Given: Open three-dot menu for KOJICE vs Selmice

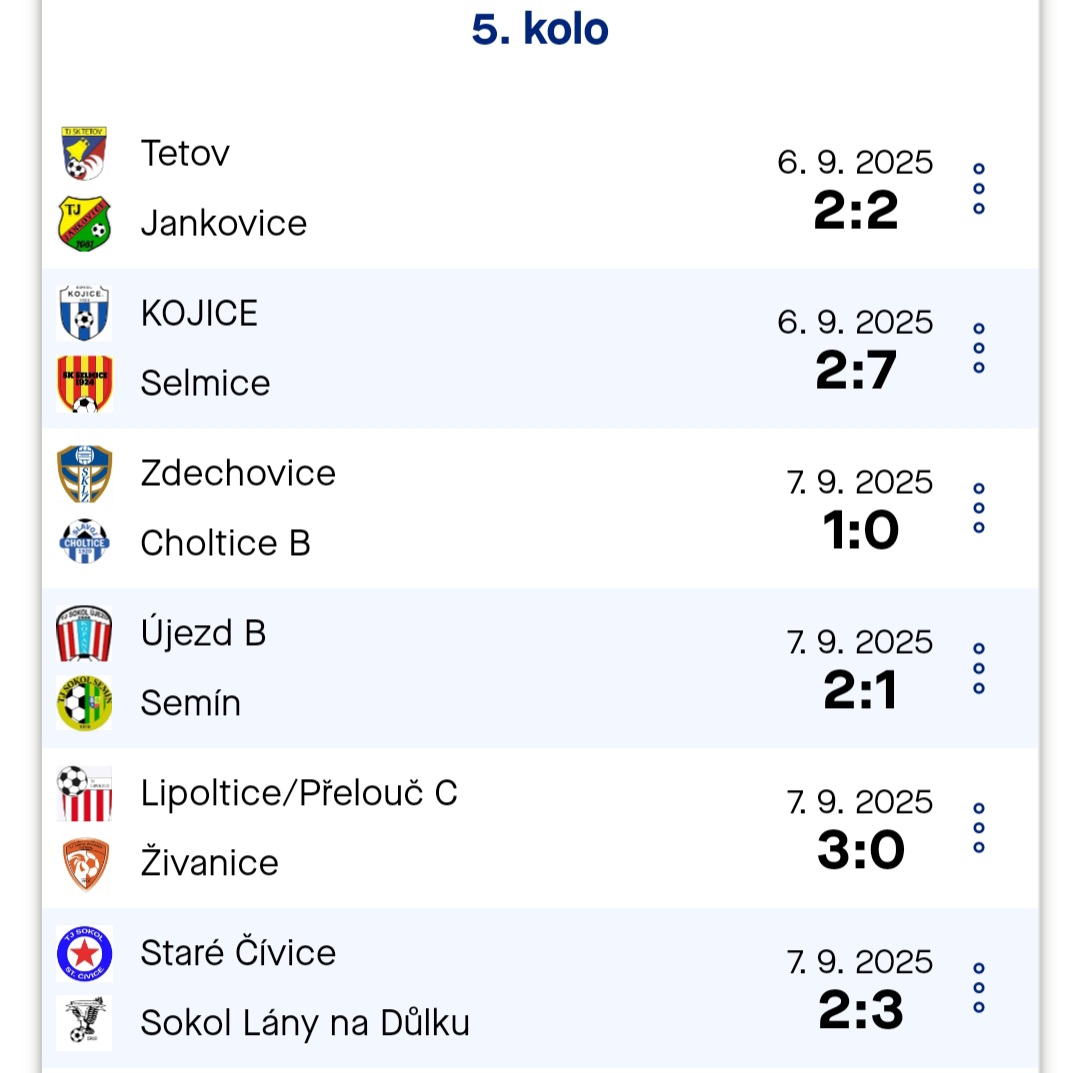Looking at the screenshot, I should click(979, 348).
